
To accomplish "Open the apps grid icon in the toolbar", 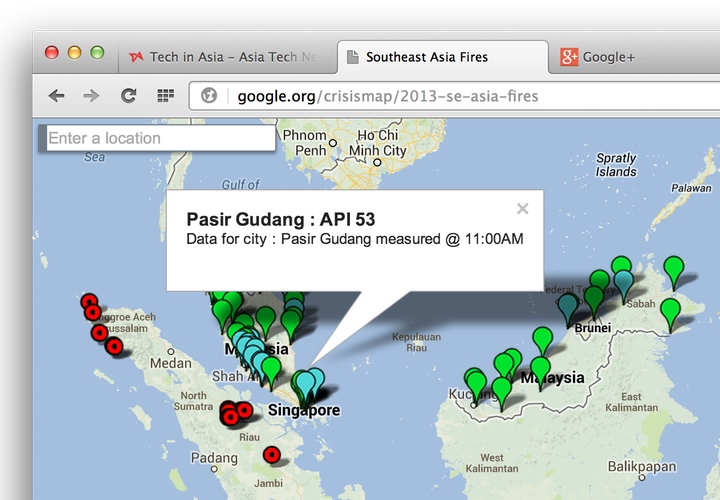I will click(165, 96).
